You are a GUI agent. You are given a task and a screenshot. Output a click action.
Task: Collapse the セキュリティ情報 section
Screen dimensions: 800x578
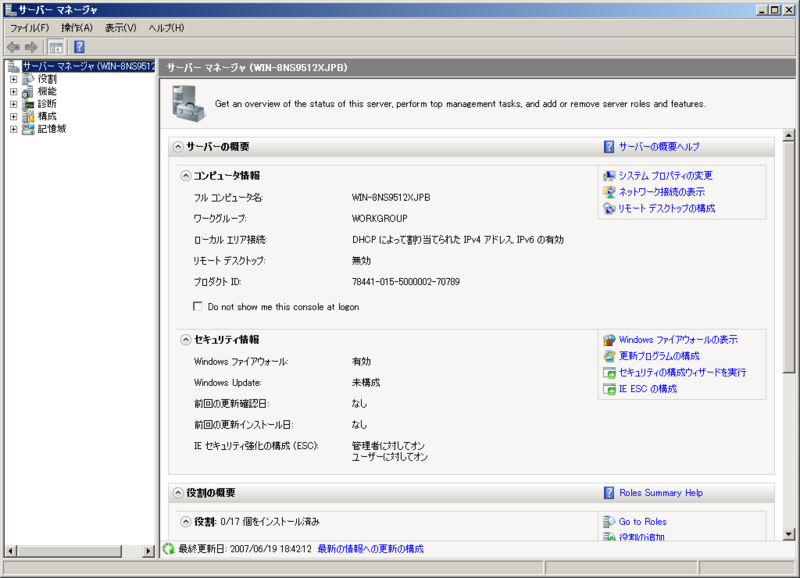pyautogui.click(x=185, y=340)
